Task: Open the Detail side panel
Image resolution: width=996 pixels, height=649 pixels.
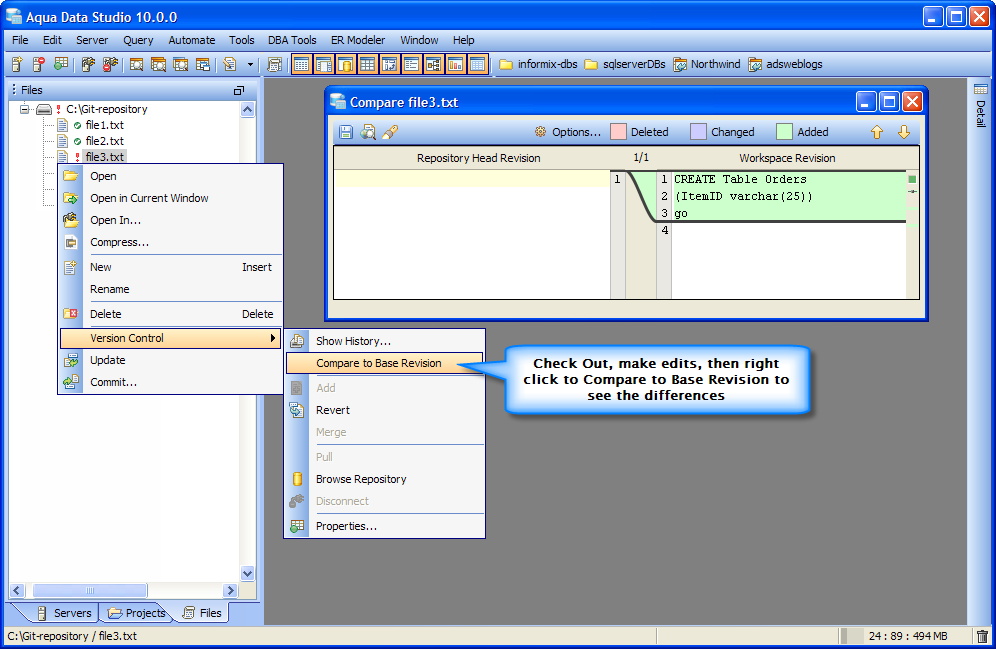Action: [x=981, y=105]
